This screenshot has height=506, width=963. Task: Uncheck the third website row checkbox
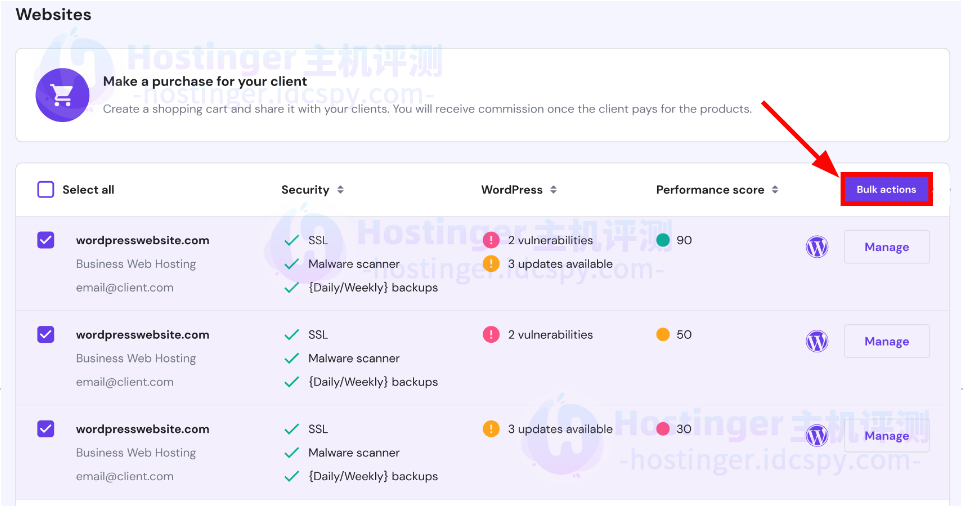click(x=45, y=429)
